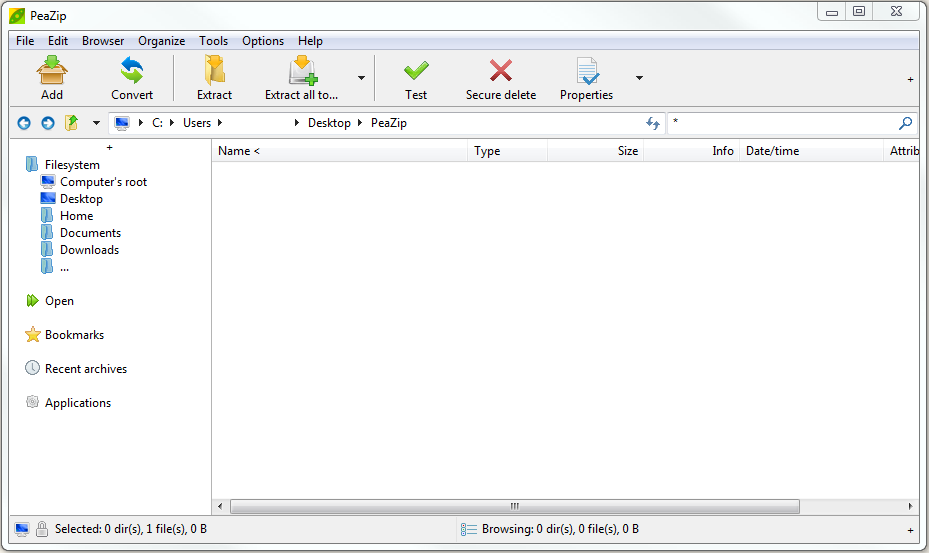Click the status bar padlock icon
Viewport: 929px width, 553px height.
41,529
